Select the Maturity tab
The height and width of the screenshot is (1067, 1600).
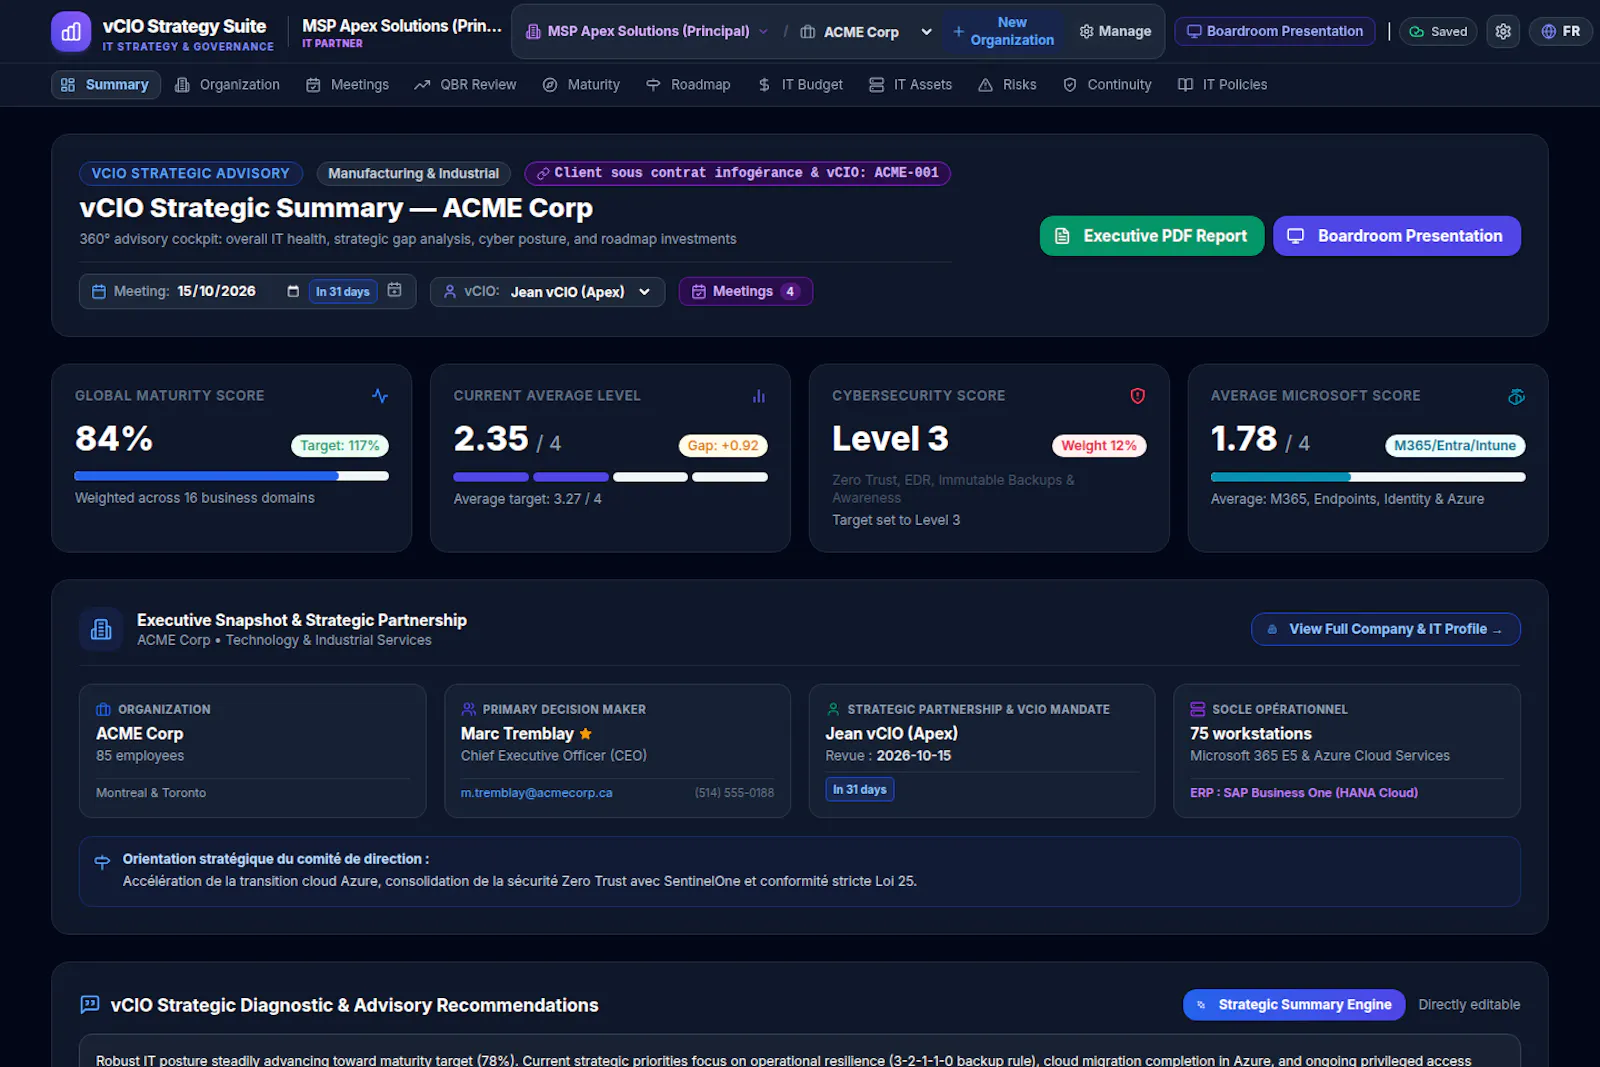(581, 85)
